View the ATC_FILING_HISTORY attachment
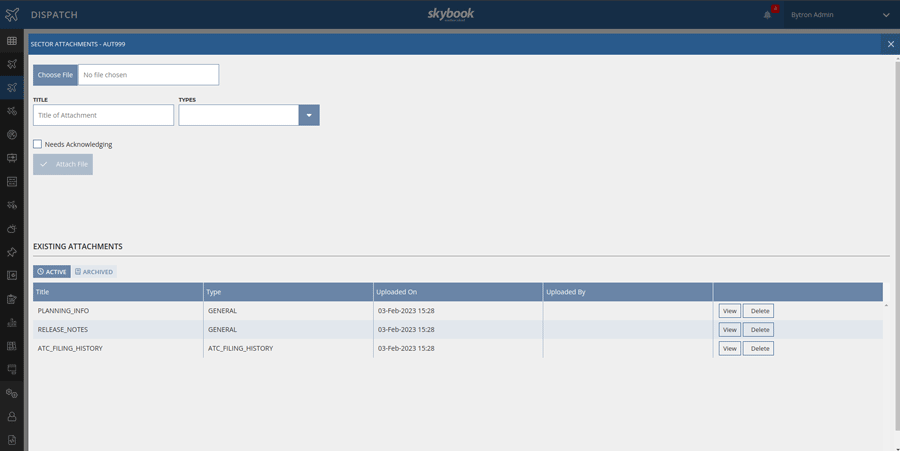900x451 pixels. [x=729, y=349]
